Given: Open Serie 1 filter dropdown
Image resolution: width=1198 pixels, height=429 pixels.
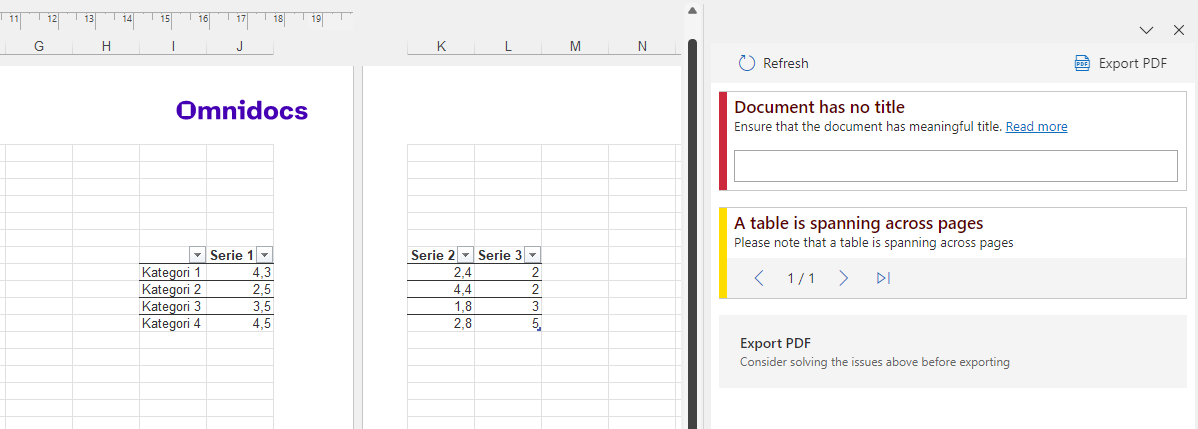Looking at the screenshot, I should pyautogui.click(x=264, y=255).
